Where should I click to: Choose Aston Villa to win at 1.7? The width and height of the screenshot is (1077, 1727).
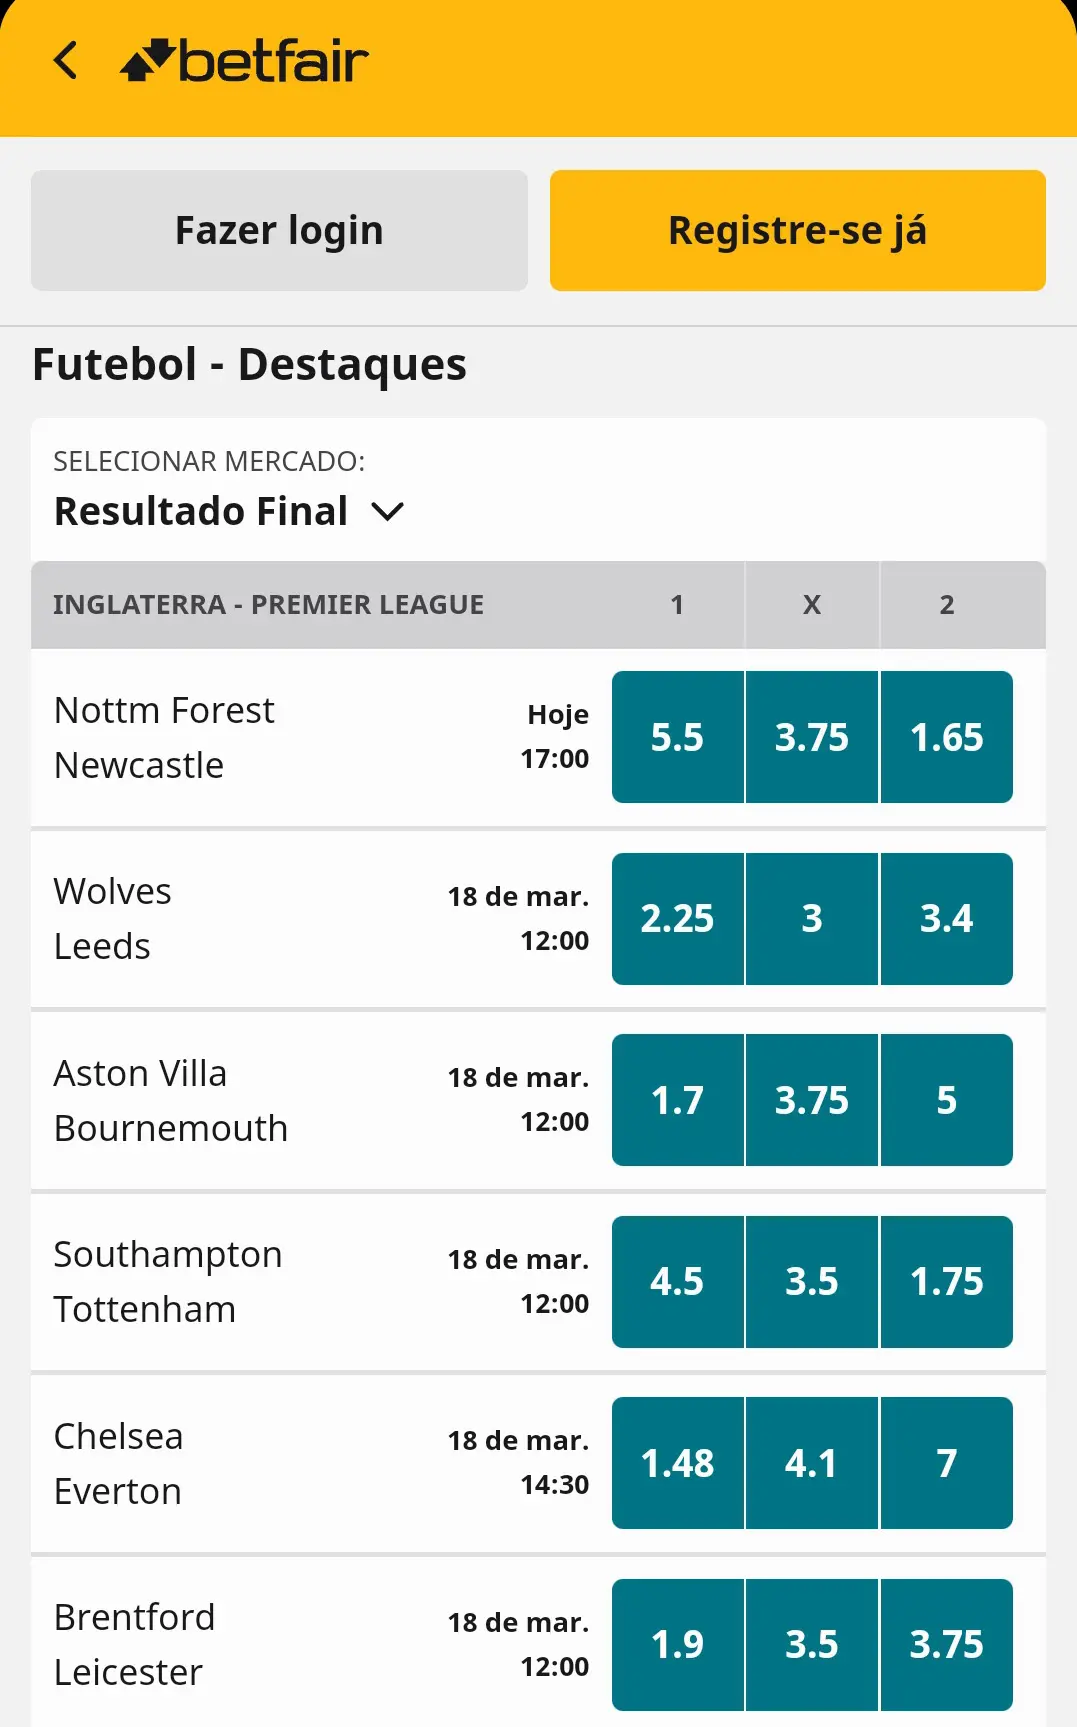coord(678,1099)
